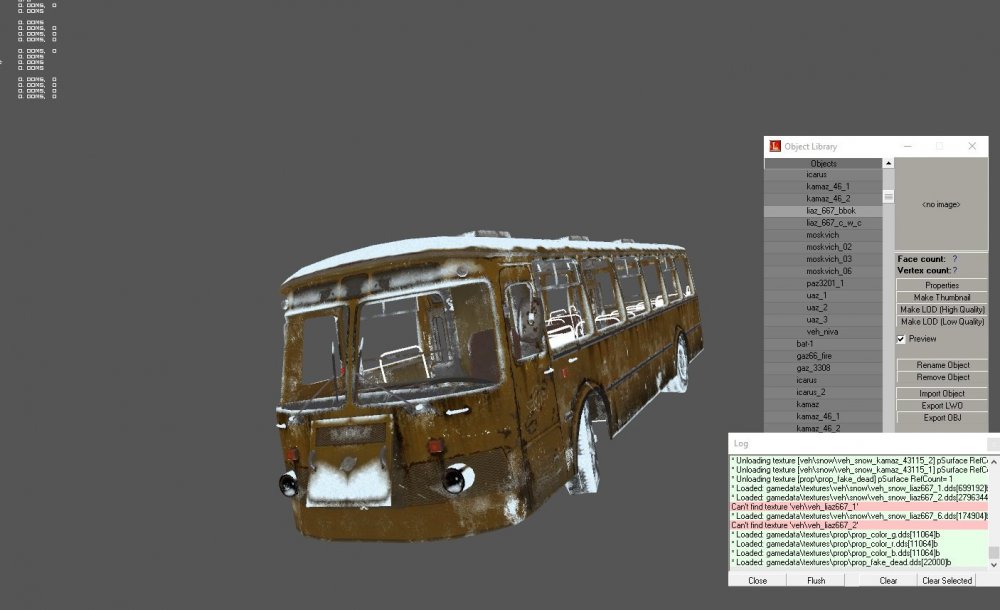Click Make Thumbnail
The image size is (1000, 610).
(x=941, y=296)
